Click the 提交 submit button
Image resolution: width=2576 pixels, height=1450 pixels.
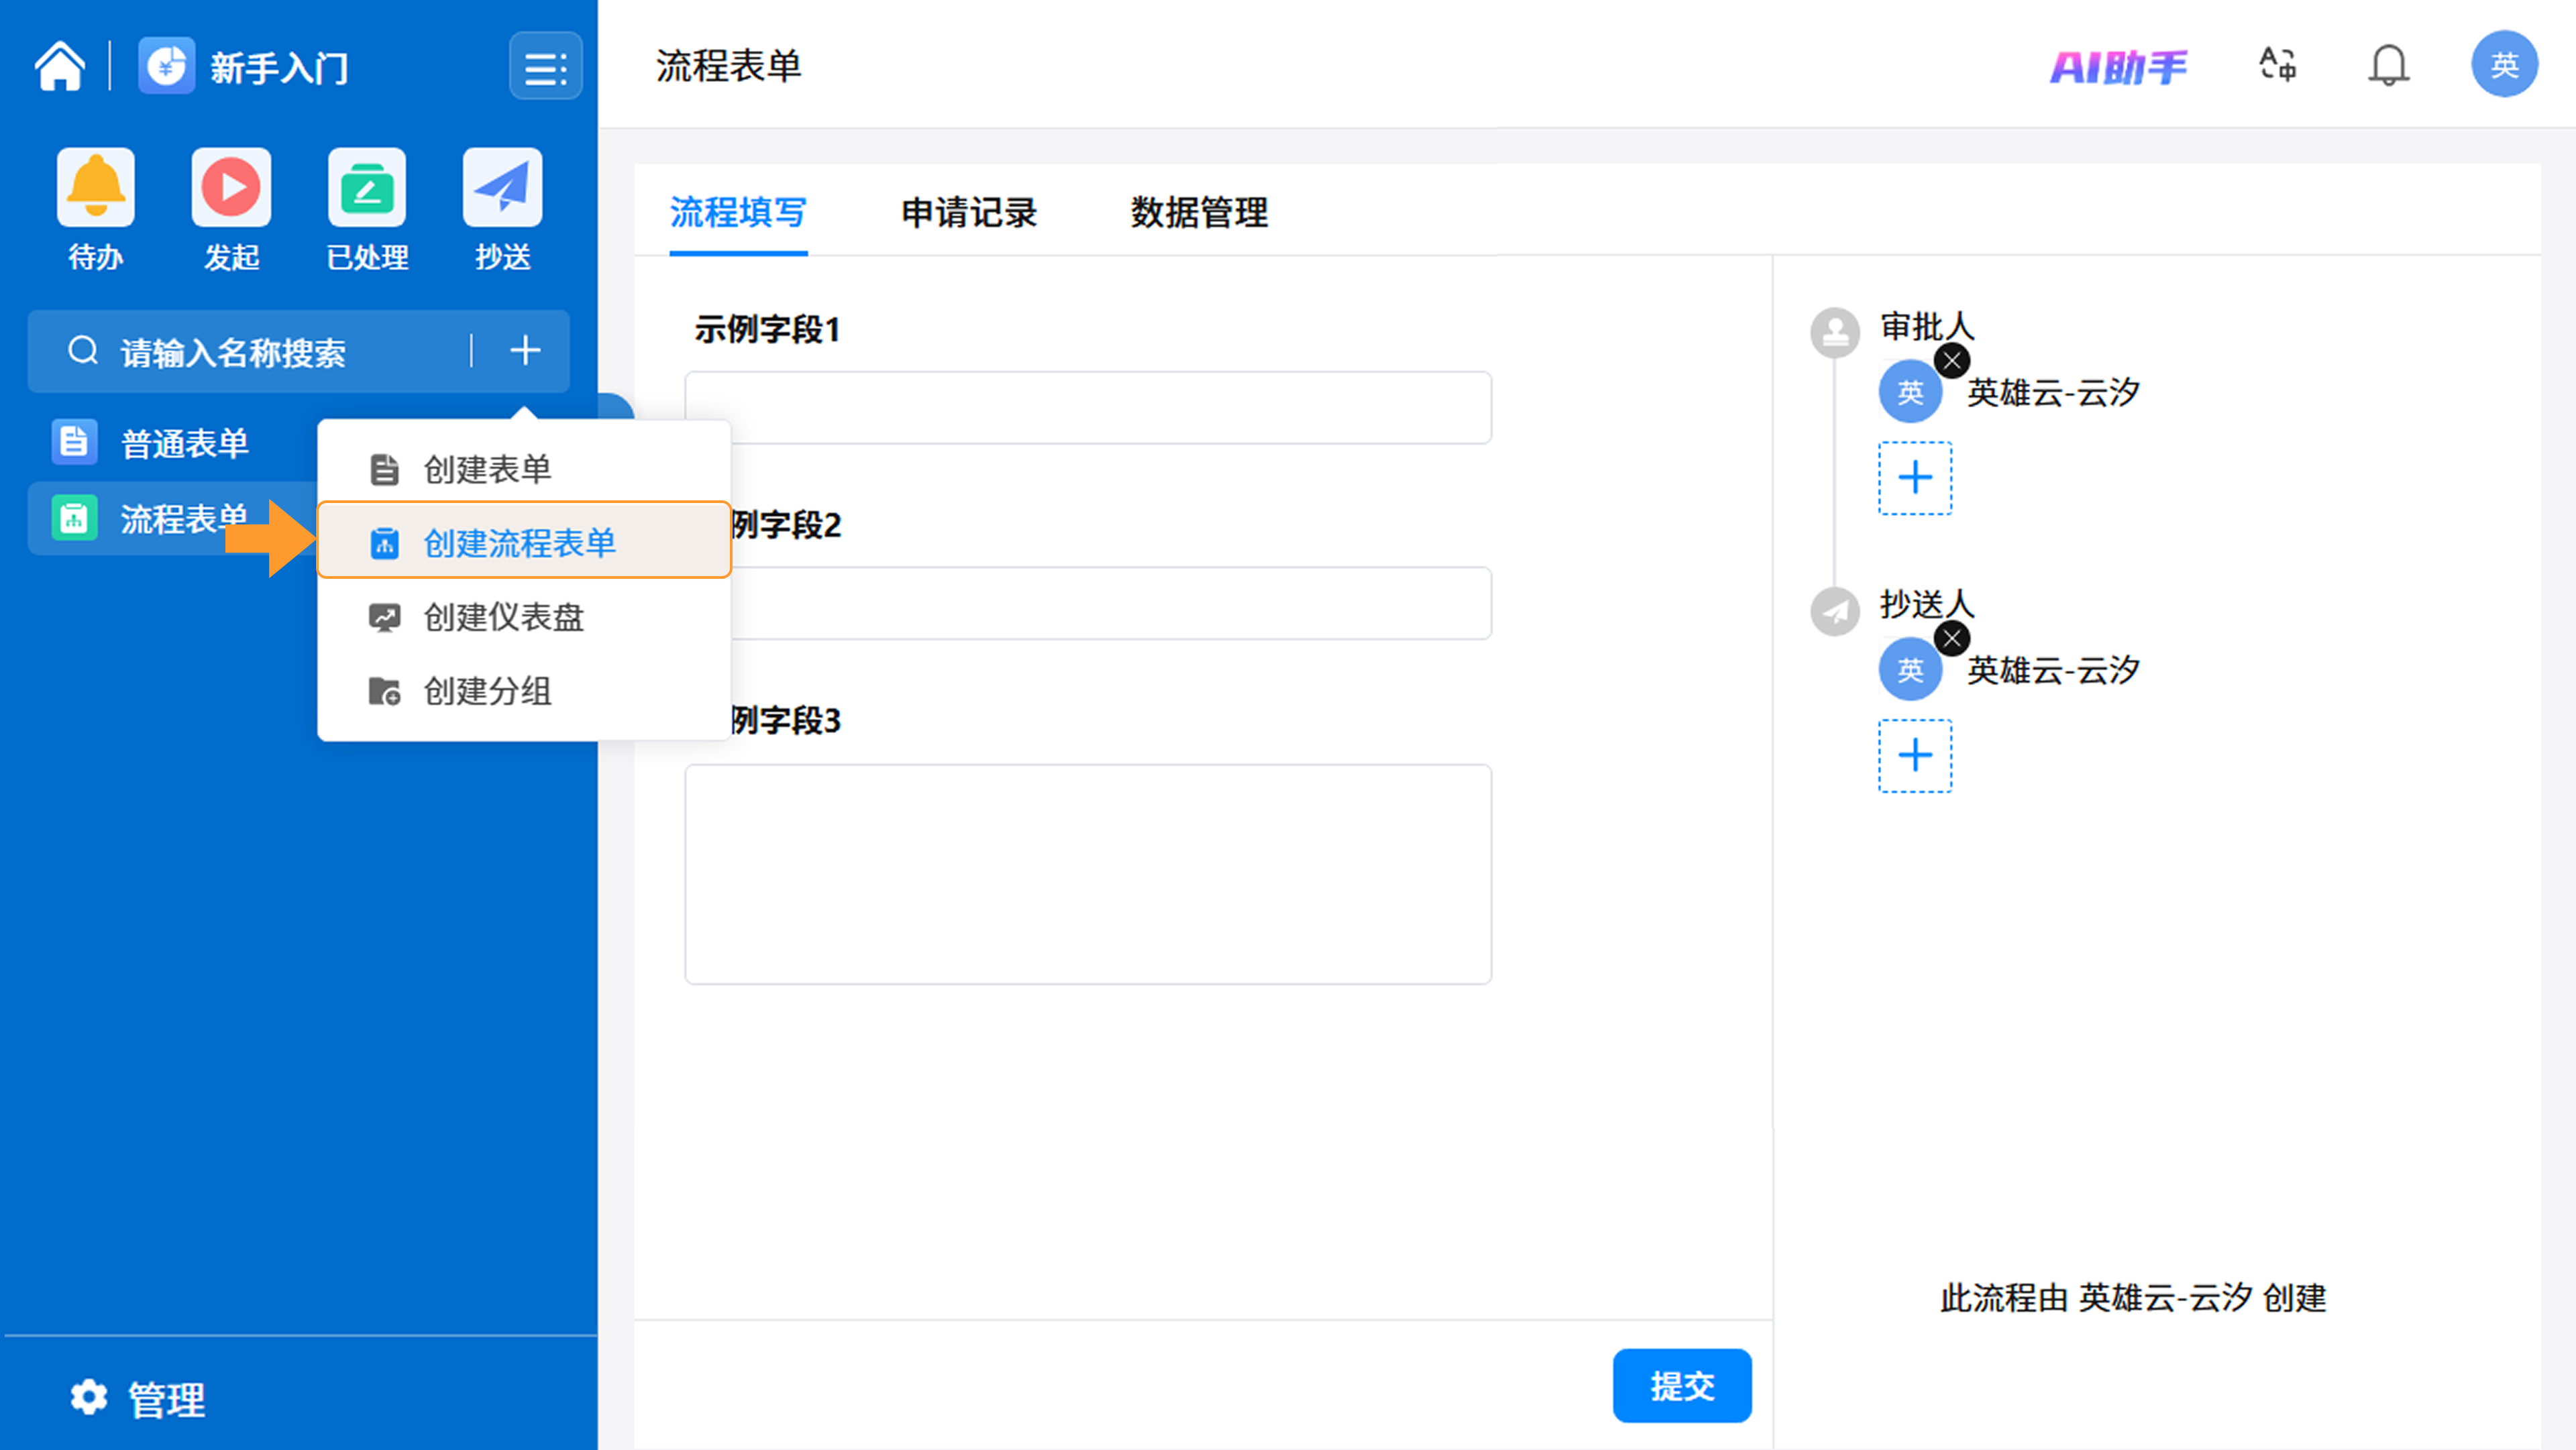(x=1682, y=1385)
